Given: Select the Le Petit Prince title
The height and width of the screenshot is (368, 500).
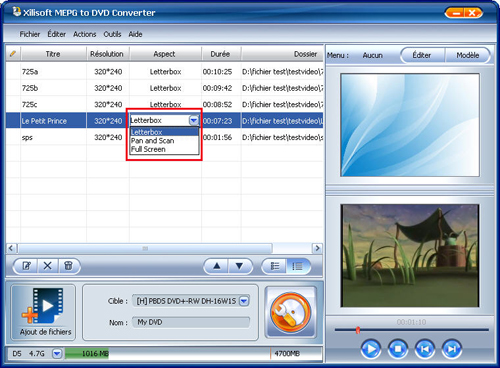Looking at the screenshot, I should click(44, 121).
